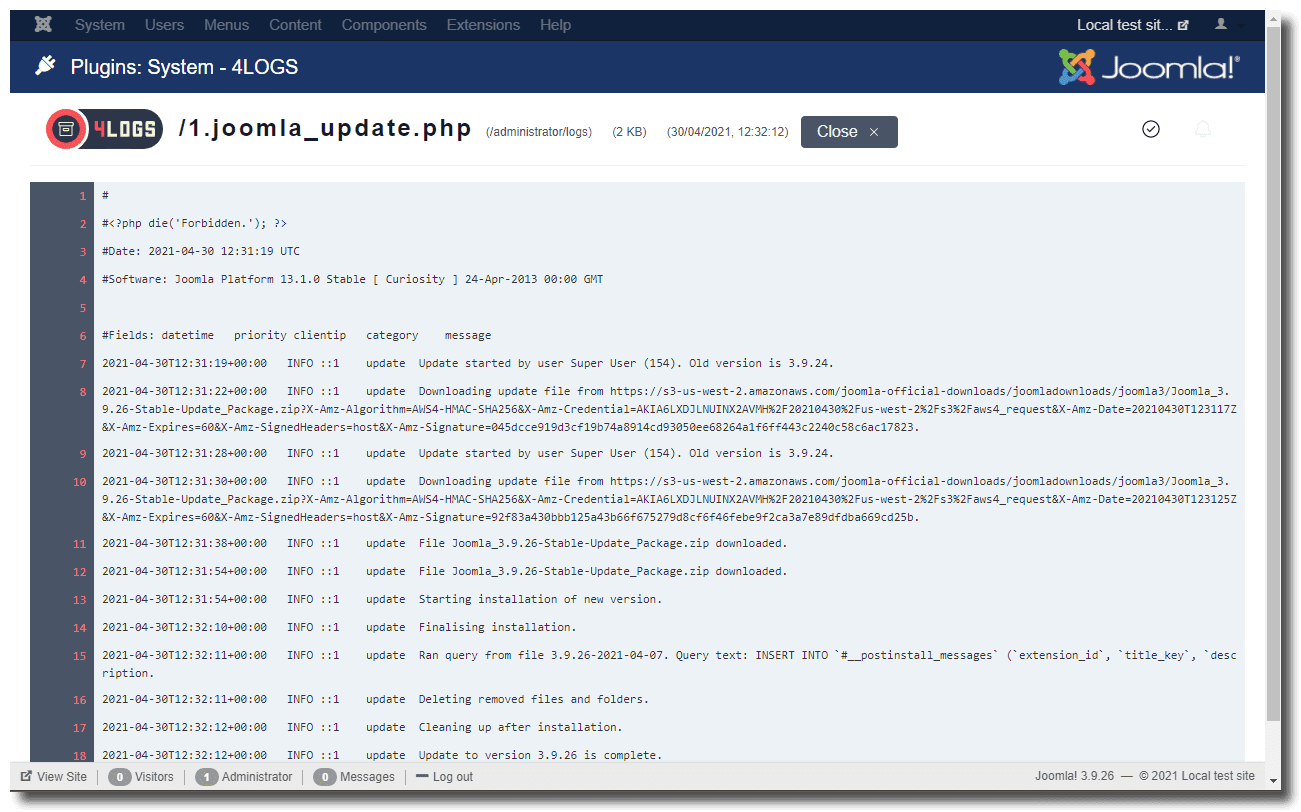The height and width of the screenshot is (812, 1301).
Task: Open the Components menu
Action: (x=384, y=25)
